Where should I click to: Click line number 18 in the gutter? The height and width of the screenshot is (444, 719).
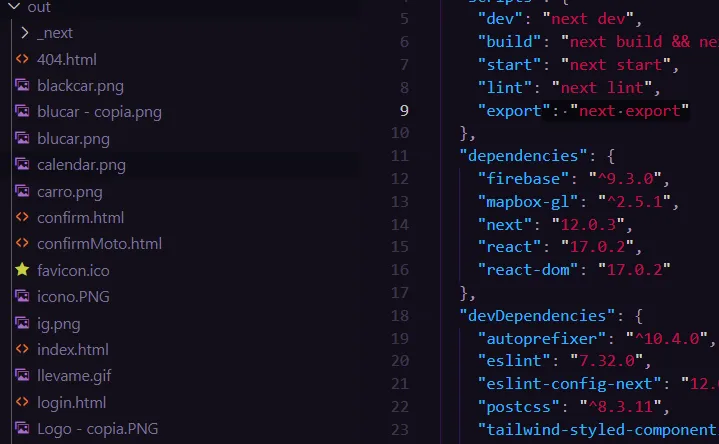click(400, 316)
